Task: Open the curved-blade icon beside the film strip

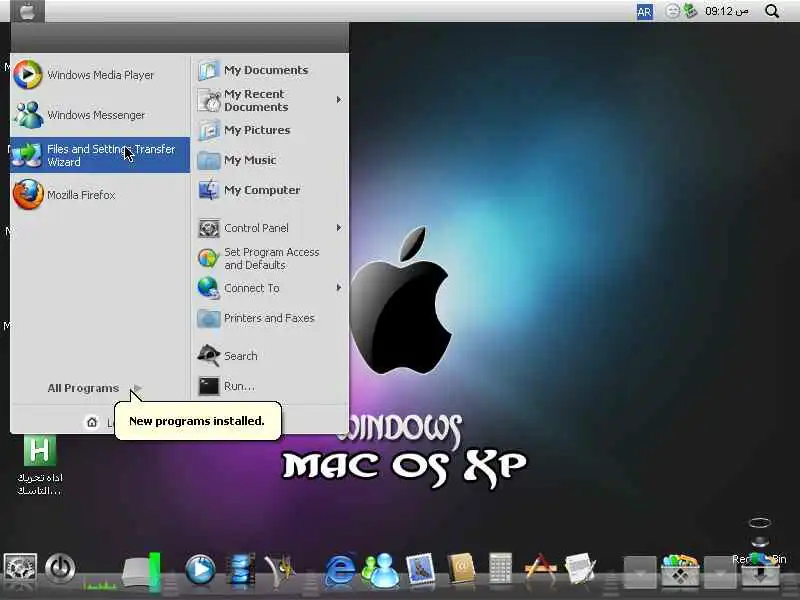Action: (279, 570)
